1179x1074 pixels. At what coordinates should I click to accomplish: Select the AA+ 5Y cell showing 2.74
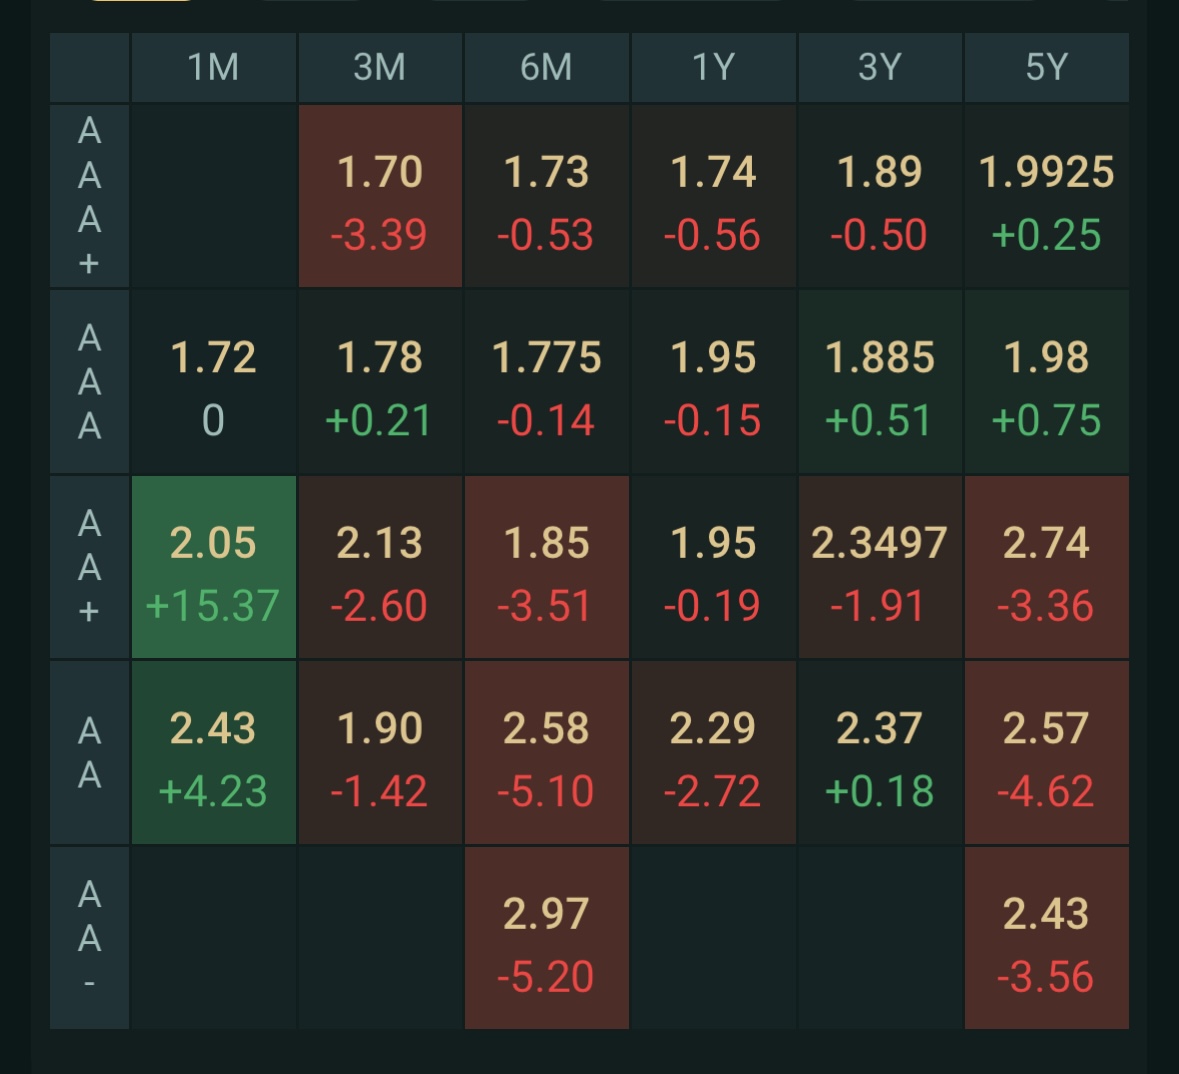pos(1046,567)
